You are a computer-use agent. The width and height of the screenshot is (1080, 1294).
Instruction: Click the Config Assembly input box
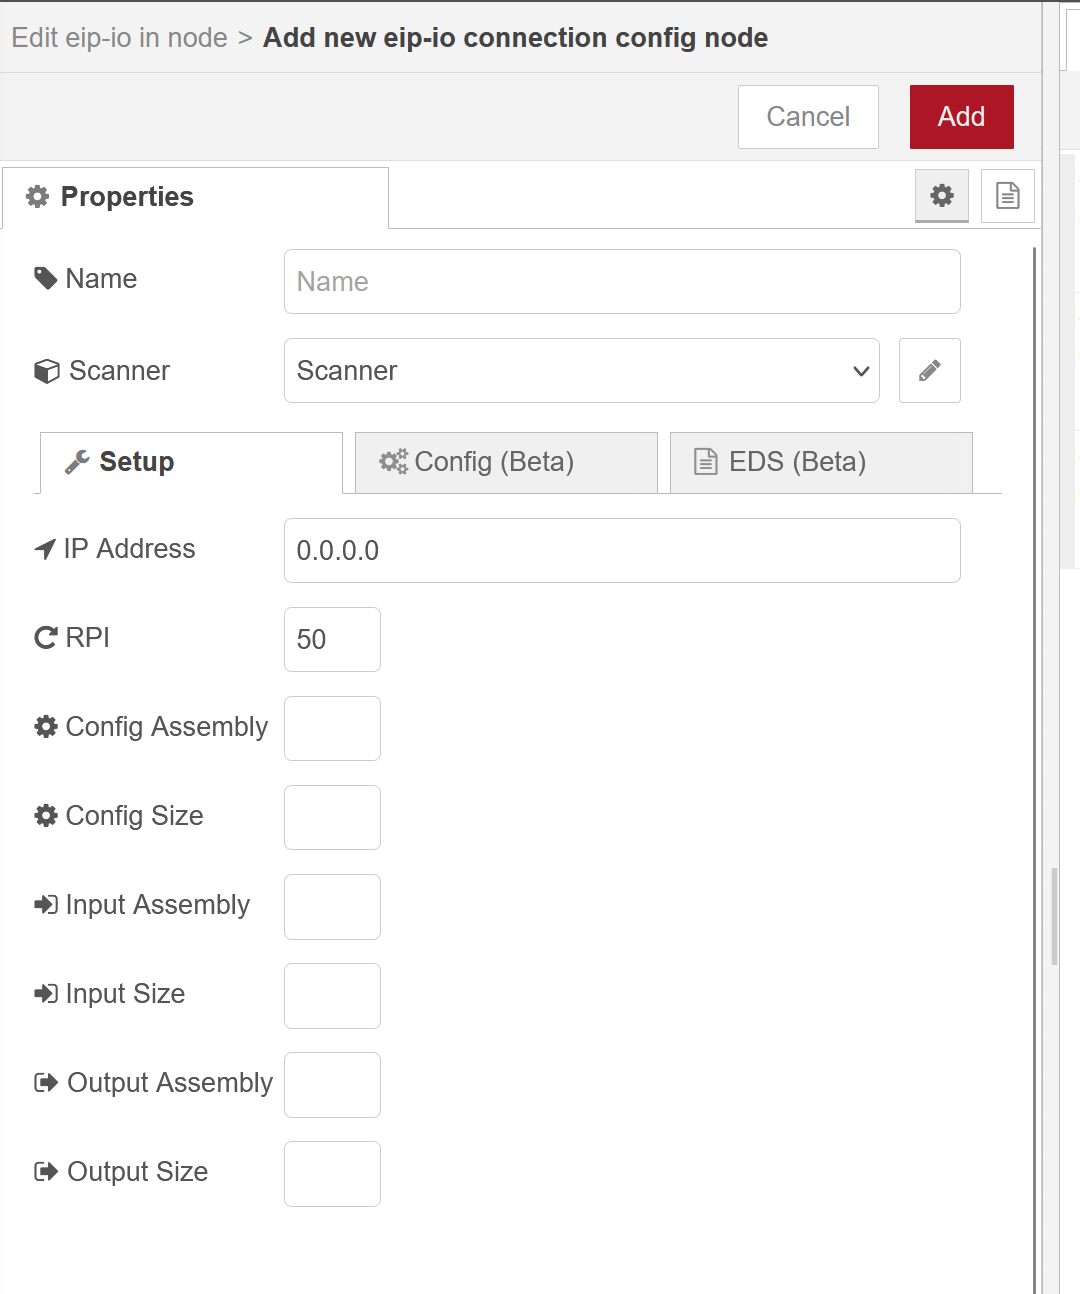[332, 729]
